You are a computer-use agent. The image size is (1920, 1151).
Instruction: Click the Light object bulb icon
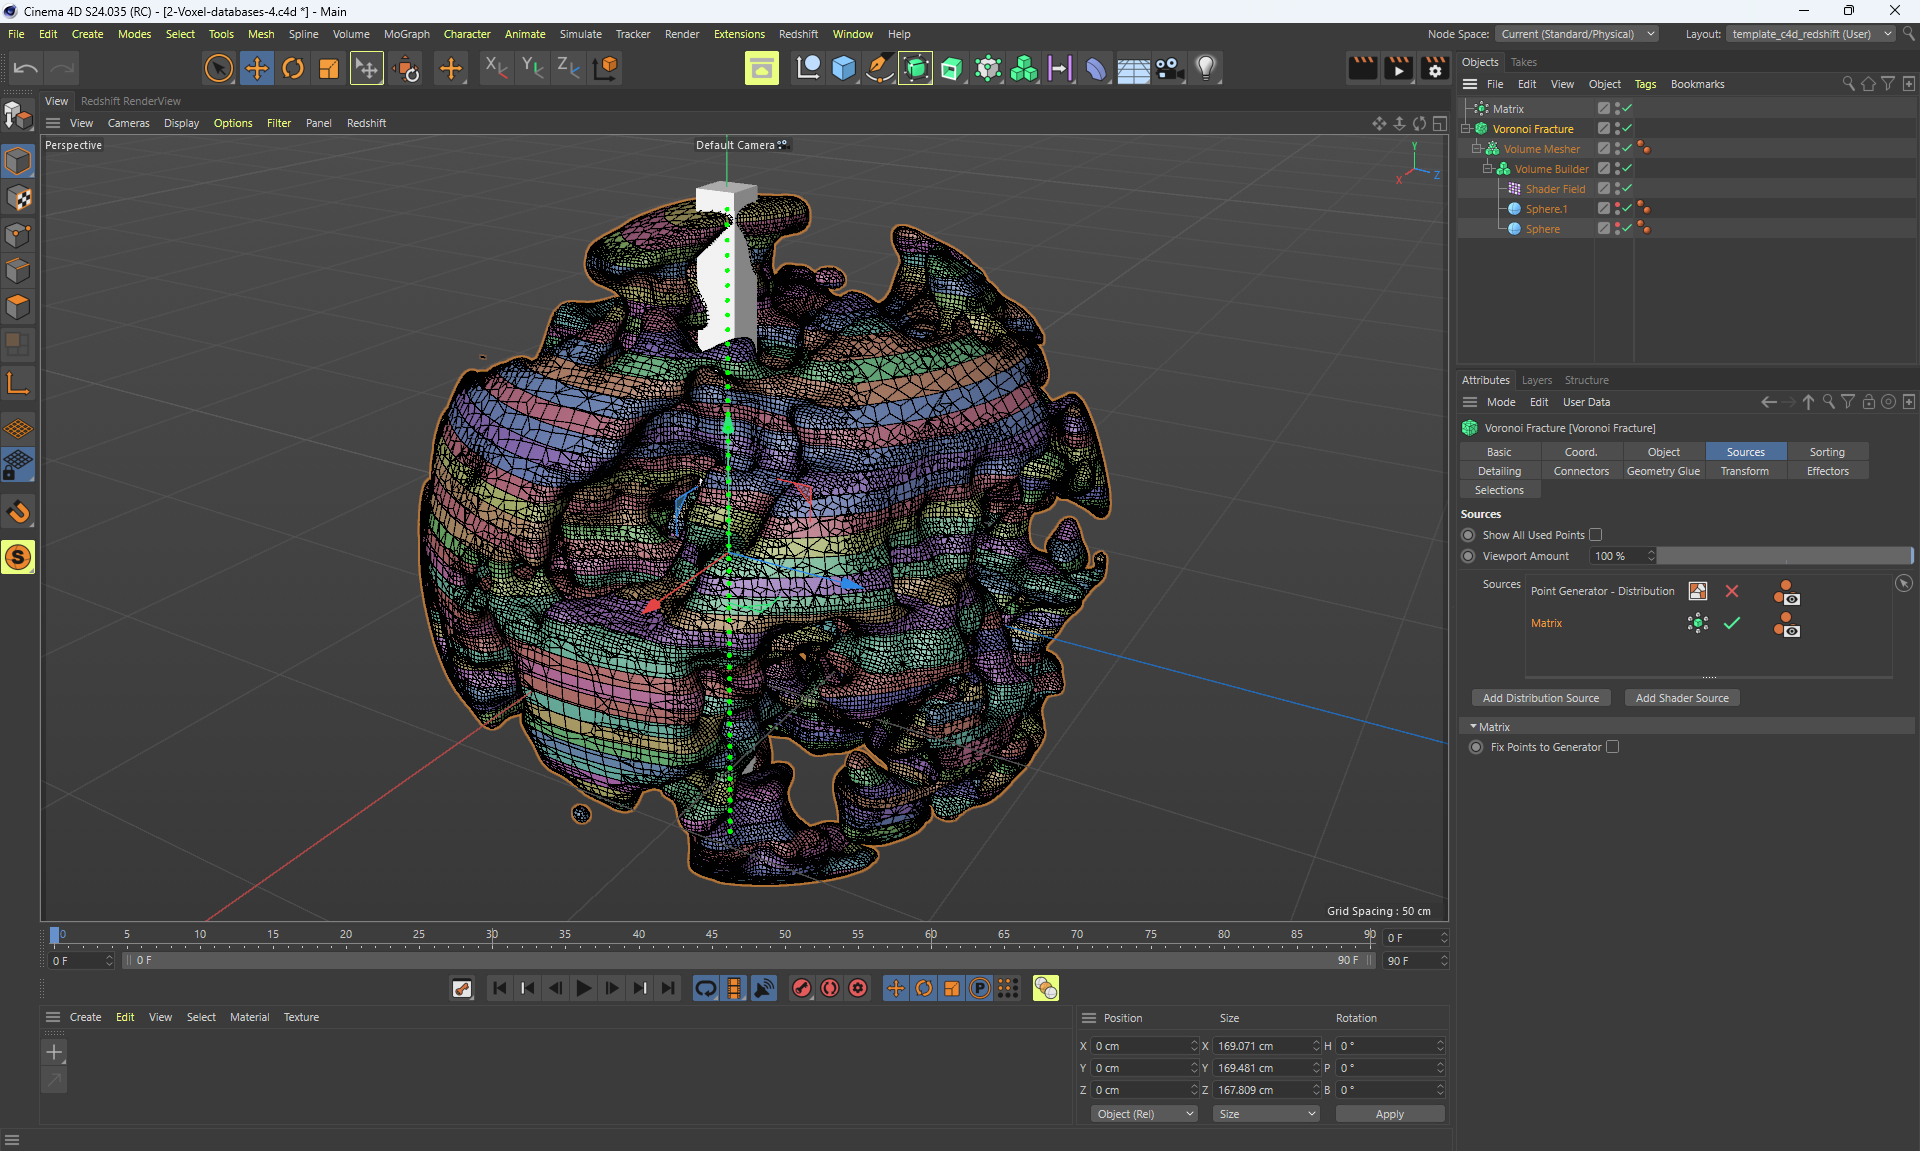(x=1206, y=68)
